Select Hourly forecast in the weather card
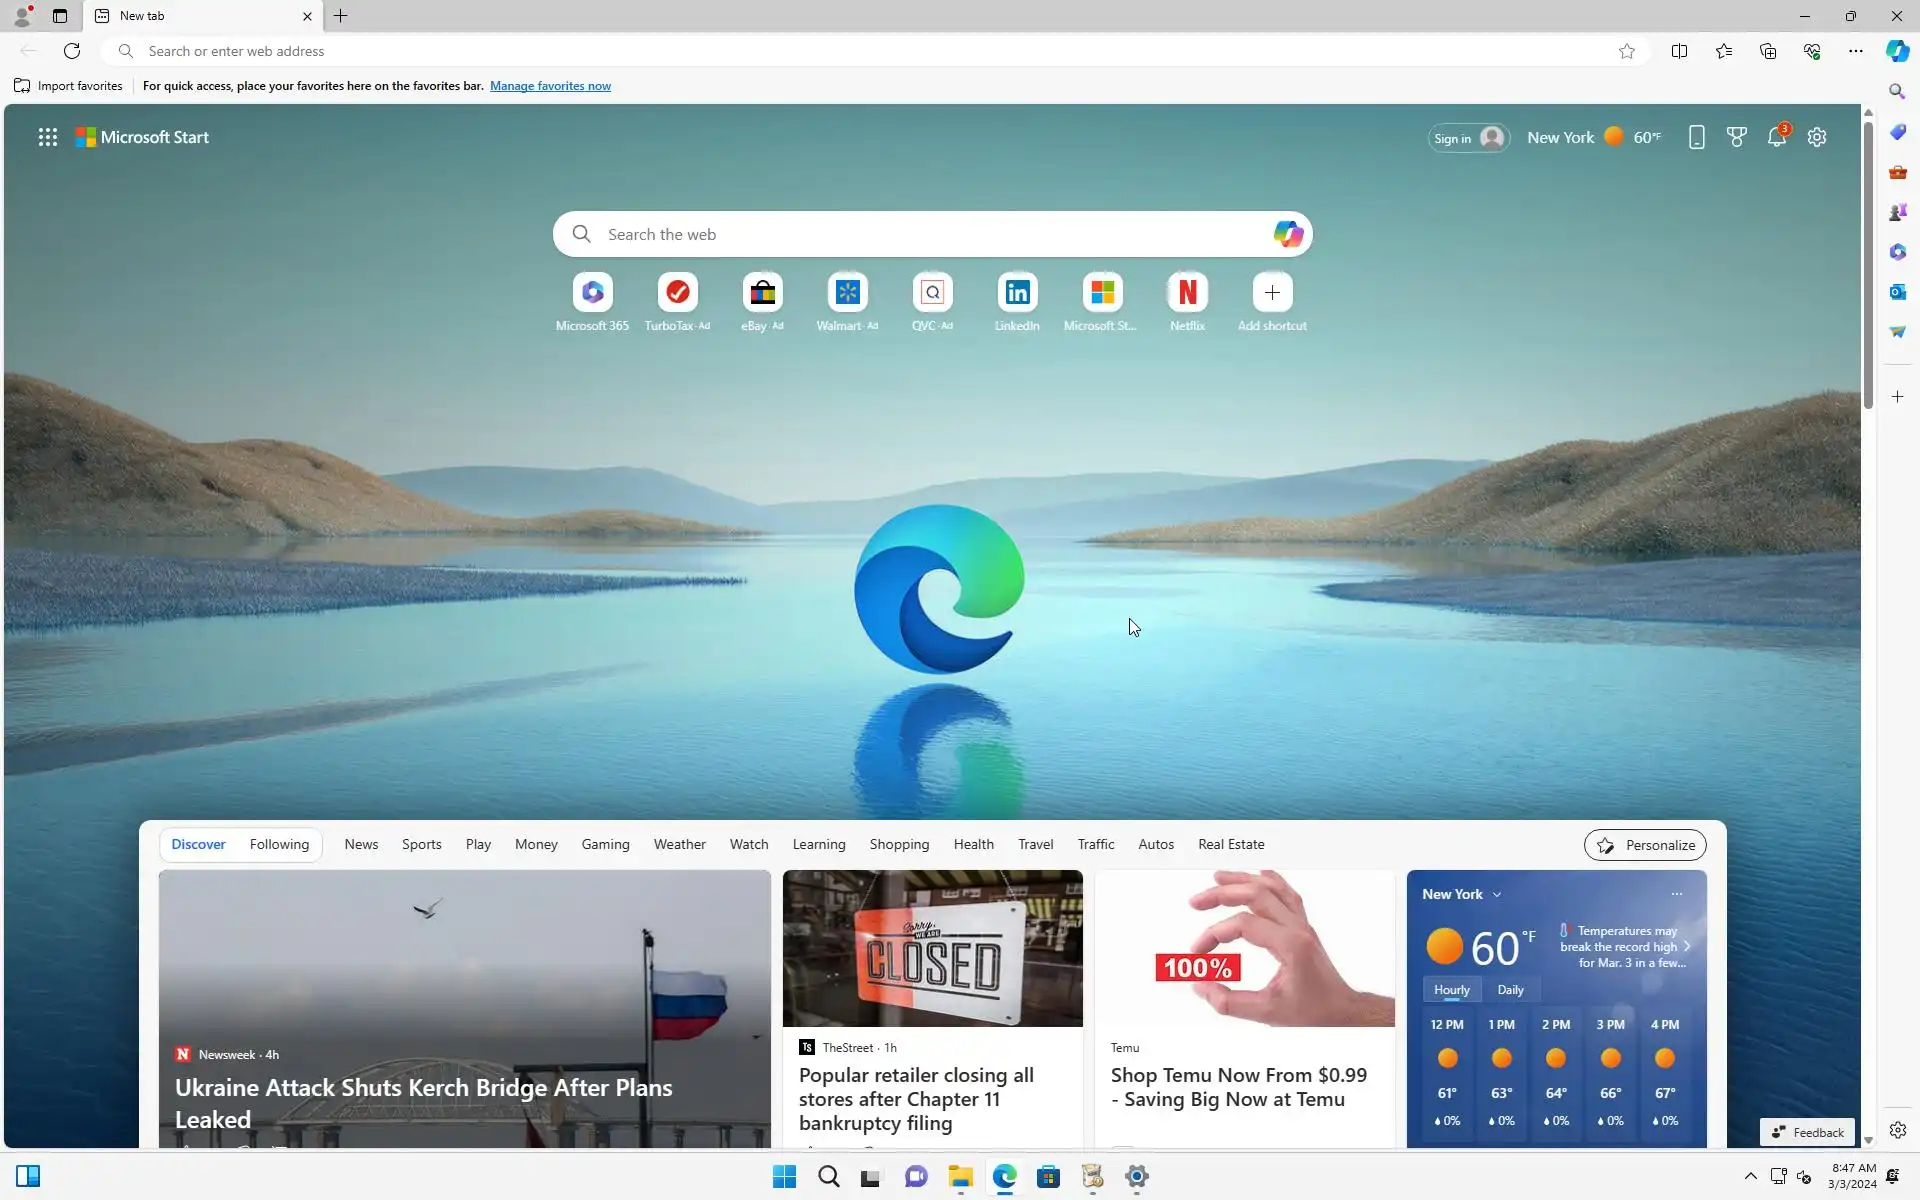The image size is (1920, 1200). (x=1451, y=990)
